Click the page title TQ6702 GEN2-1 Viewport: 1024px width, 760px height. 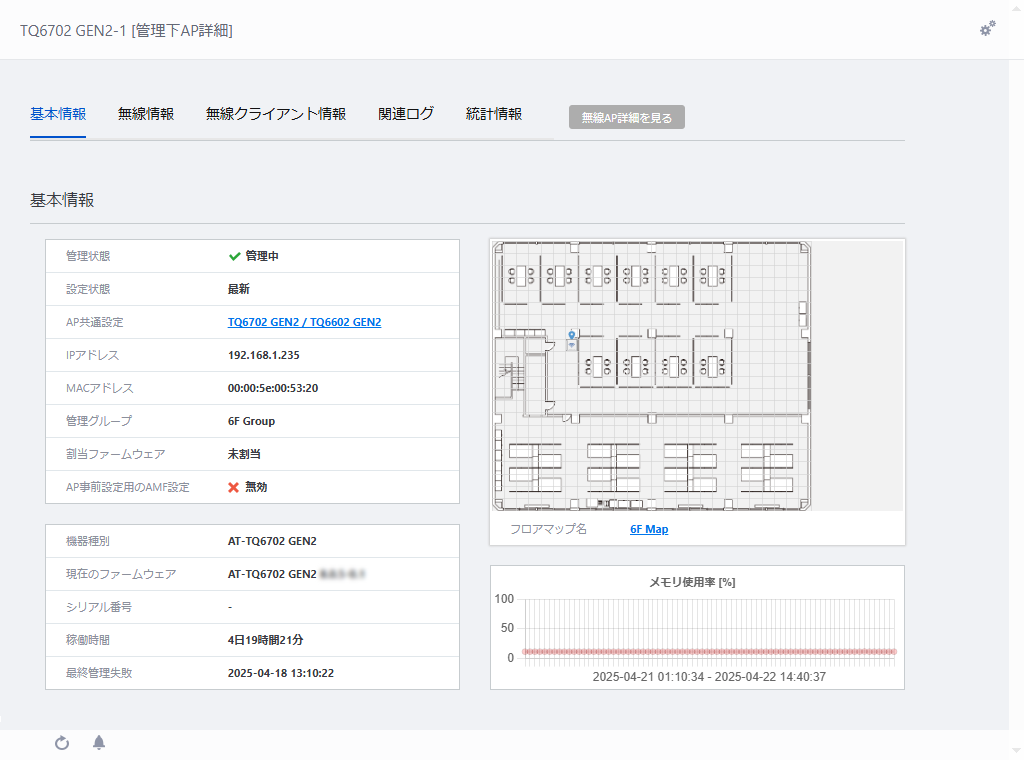pyautogui.click(x=73, y=31)
